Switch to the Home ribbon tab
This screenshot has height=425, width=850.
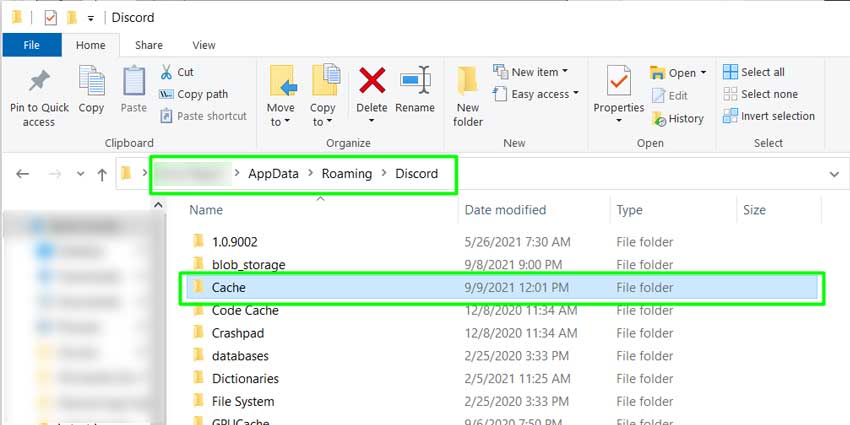[x=91, y=45]
